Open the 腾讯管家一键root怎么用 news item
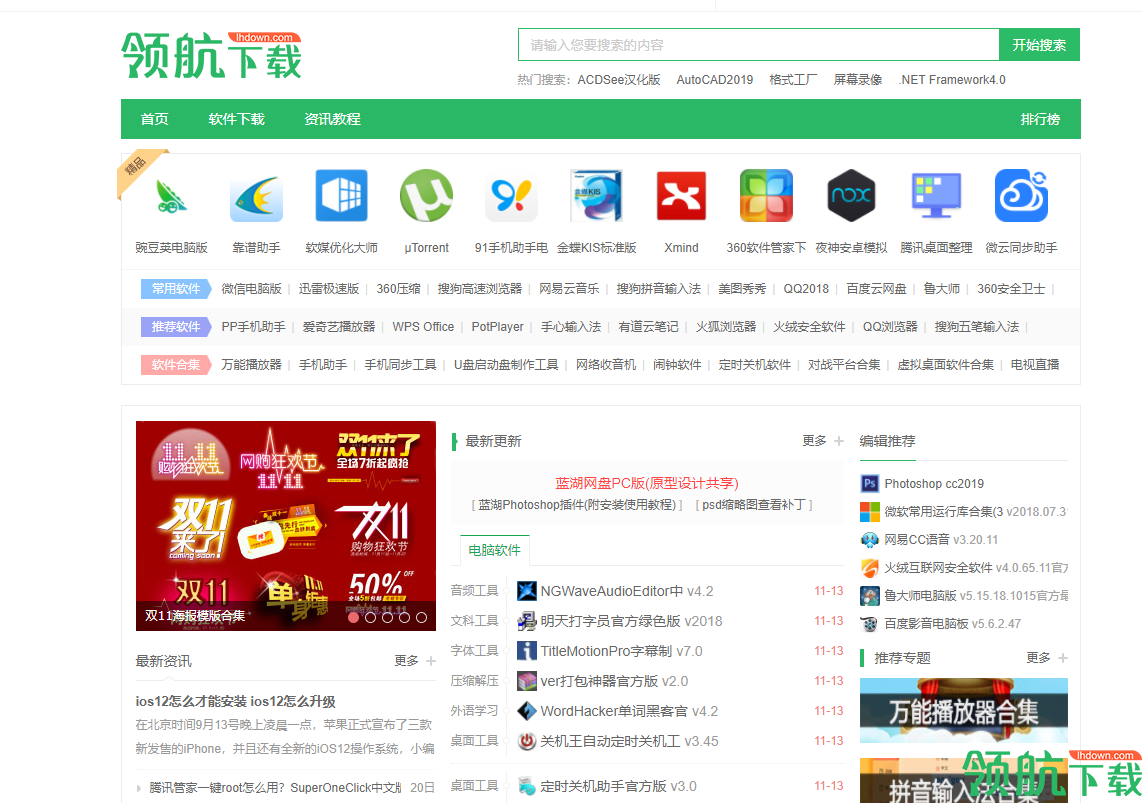 (x=275, y=788)
